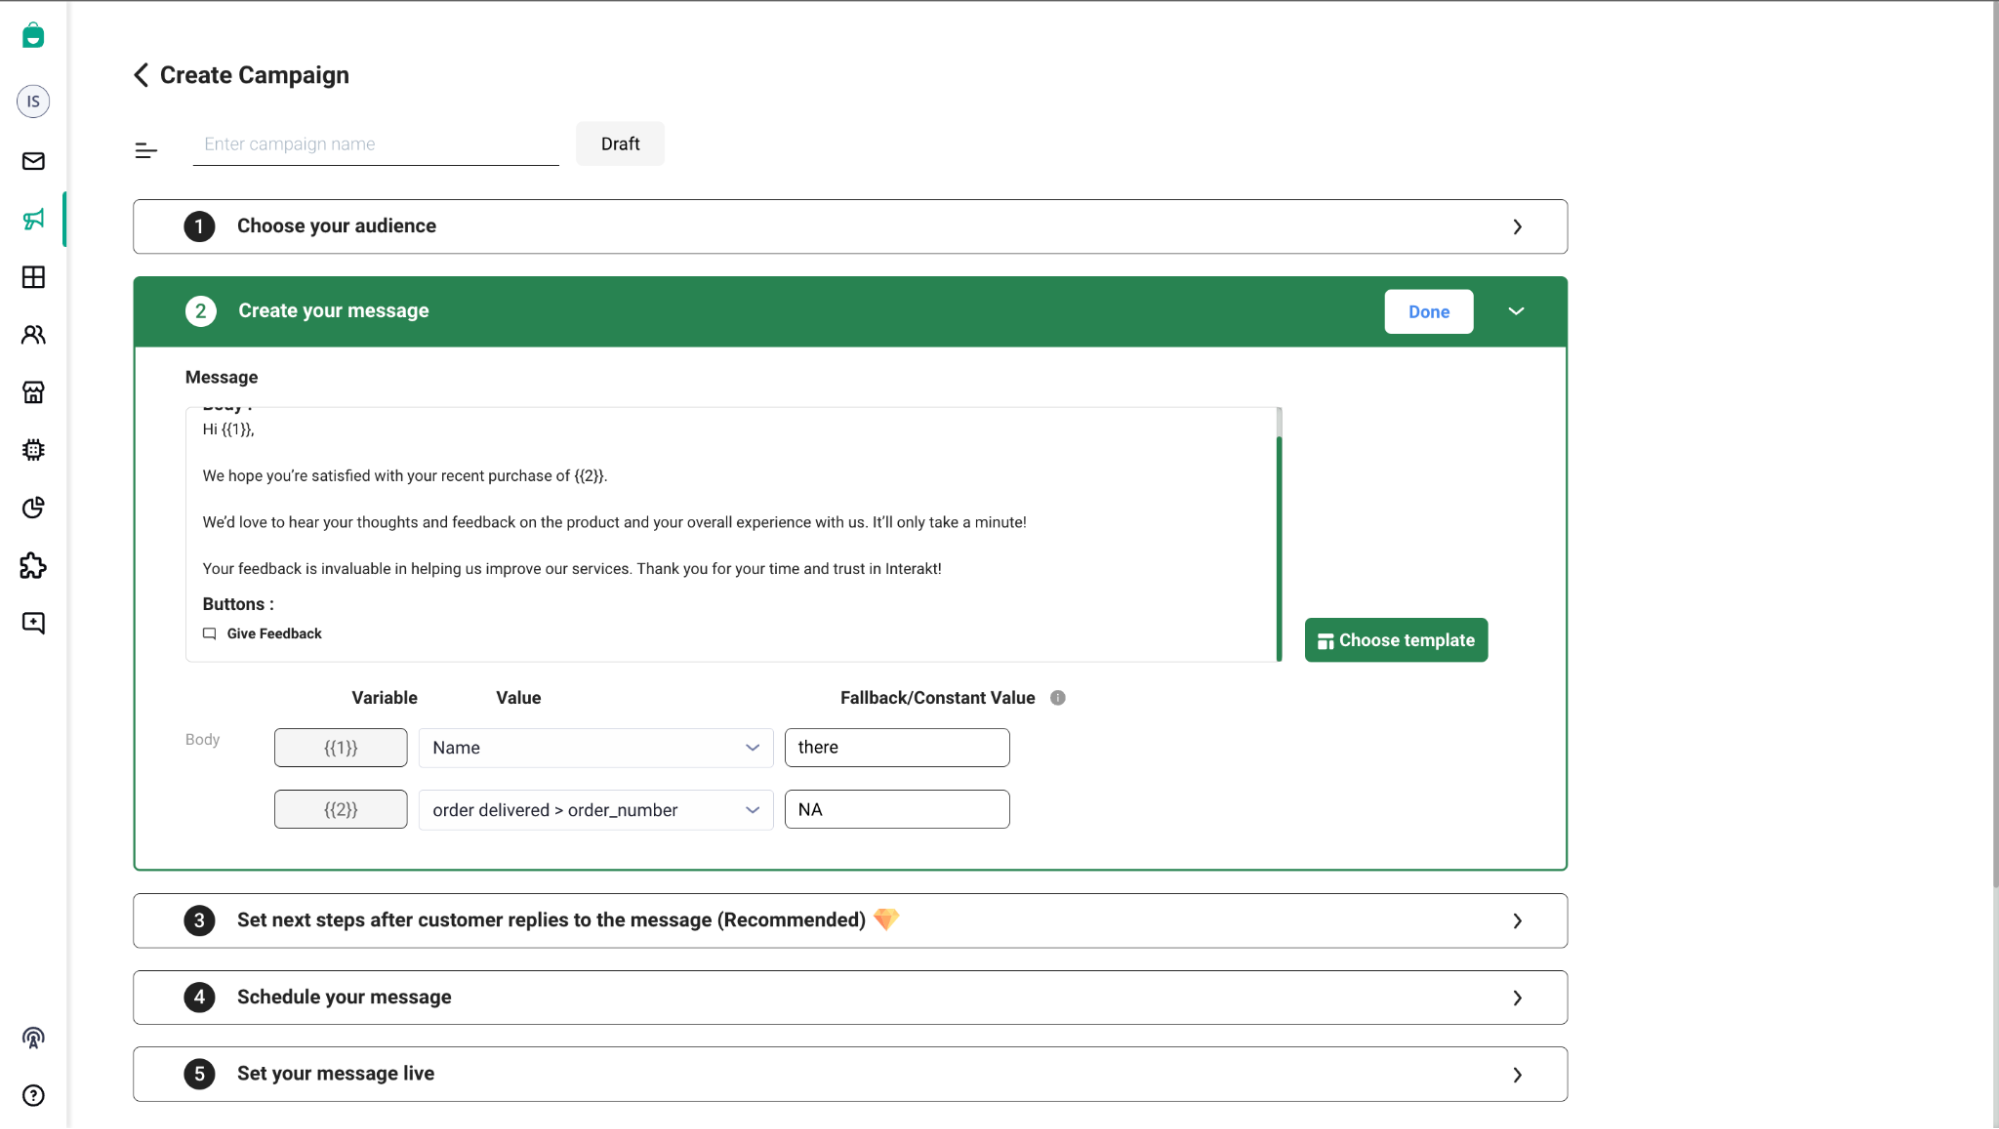Image resolution: width=1999 pixels, height=1129 pixels.
Task: Open the Inbox envelope icon
Action: click(x=33, y=161)
